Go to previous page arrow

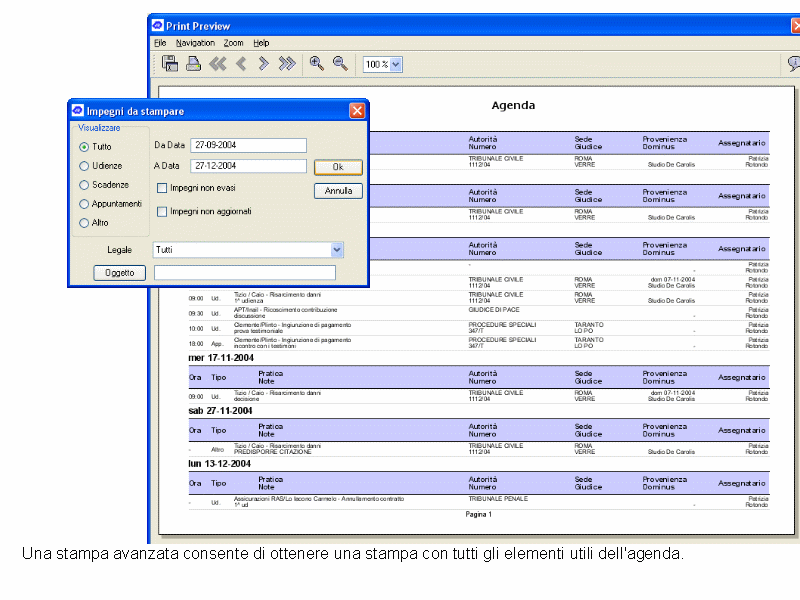coord(241,64)
